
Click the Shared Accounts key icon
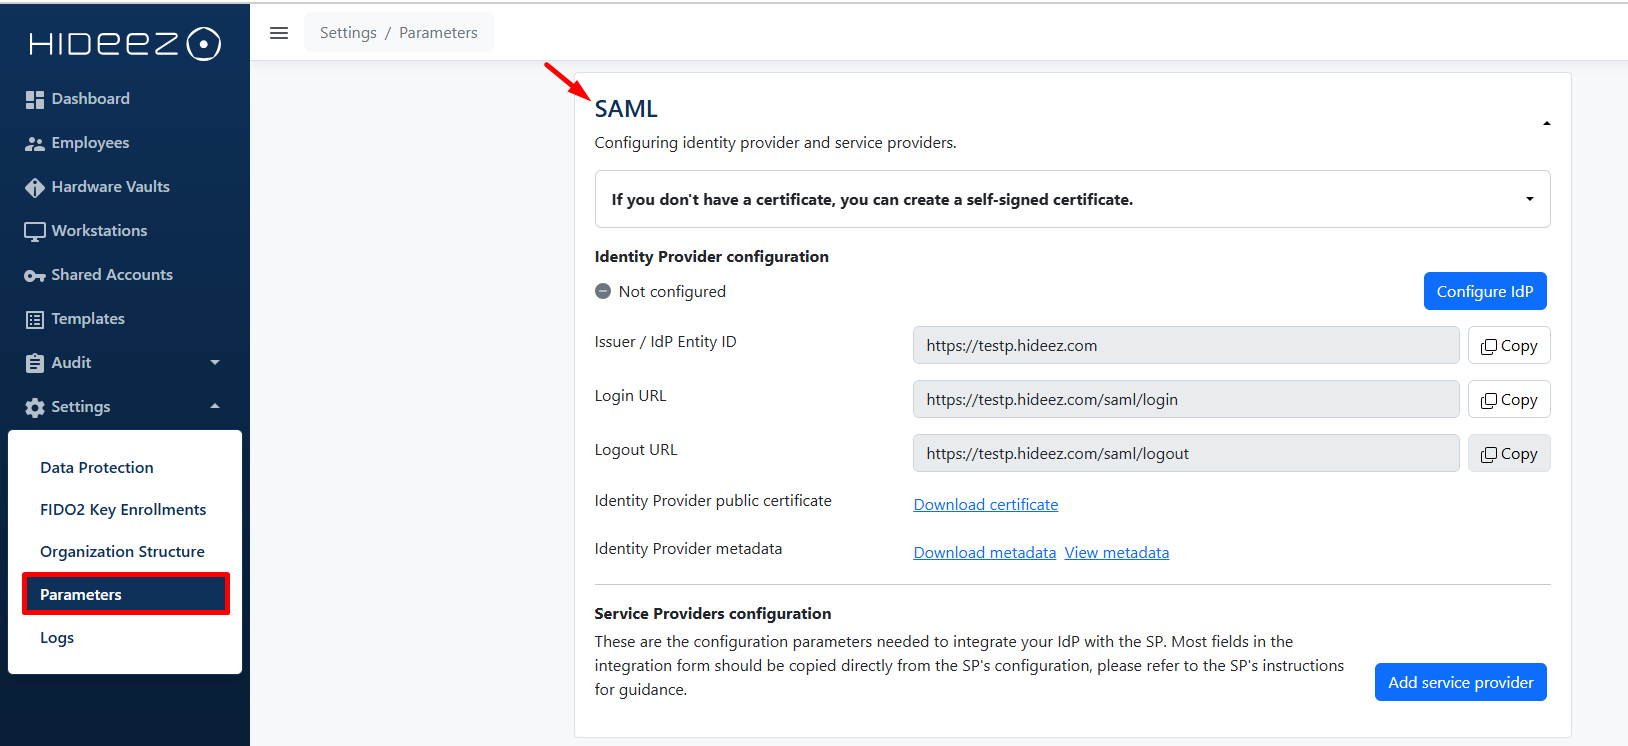[35, 275]
